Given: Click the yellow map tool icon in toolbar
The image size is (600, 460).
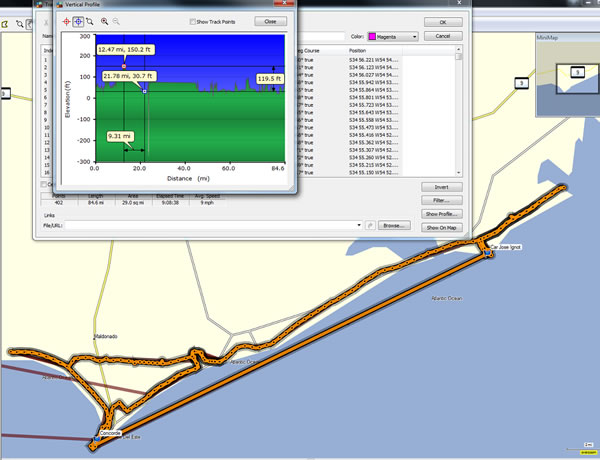Looking at the screenshot, I should 5,24.
